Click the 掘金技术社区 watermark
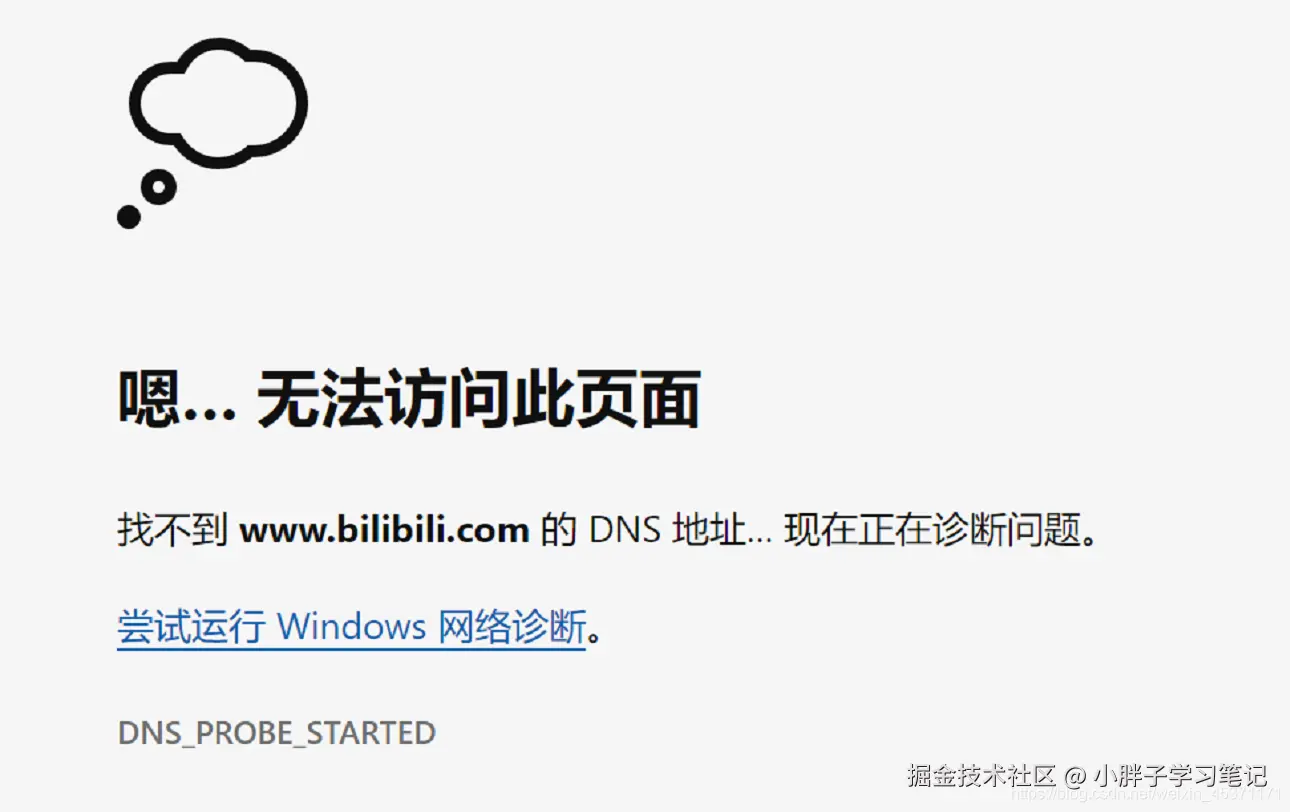This screenshot has width=1290, height=812. coord(982,775)
